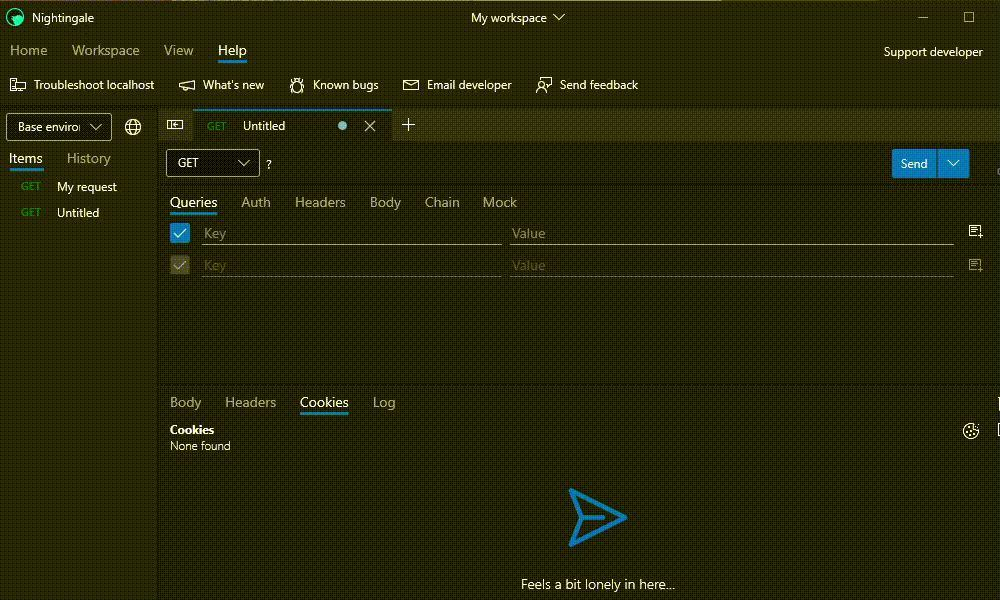Expand Send options dropdown arrow

[953, 164]
